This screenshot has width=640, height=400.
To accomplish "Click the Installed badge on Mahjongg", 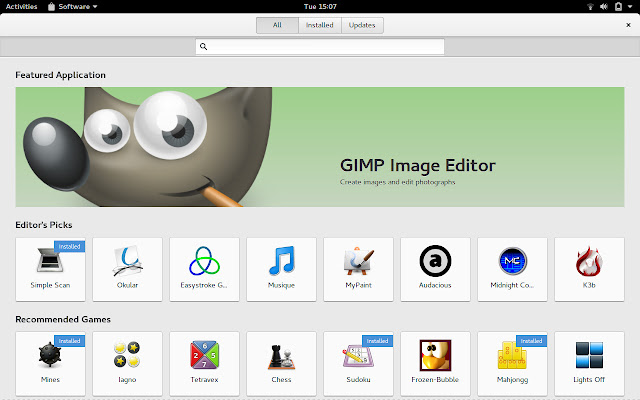I will point(531,341).
